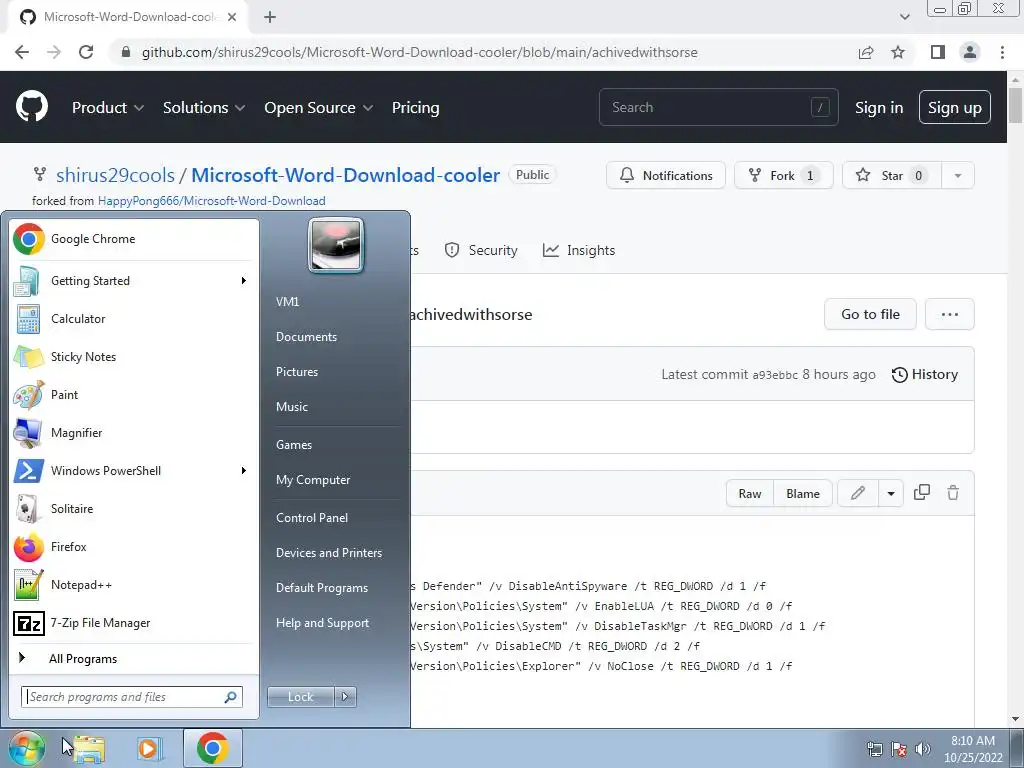The width and height of the screenshot is (1024, 768).
Task: Open edit options dropdown arrow beside pencil
Action: coord(891,493)
